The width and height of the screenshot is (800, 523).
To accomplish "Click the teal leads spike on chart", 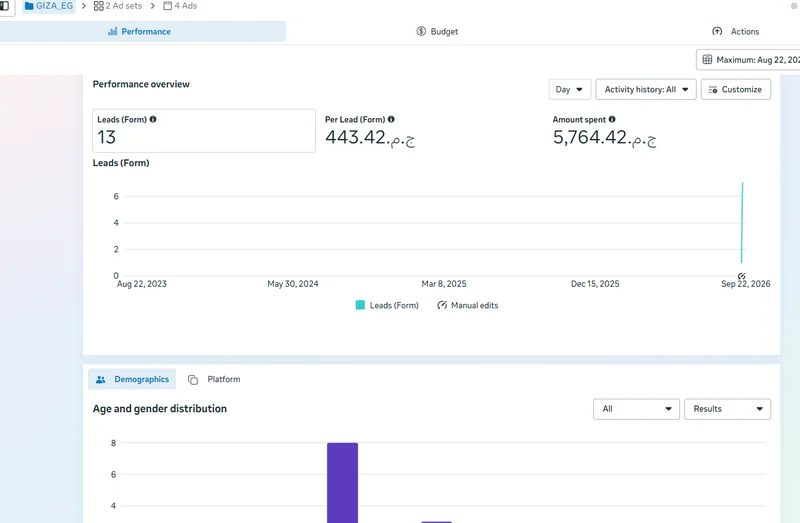I will pos(742,222).
